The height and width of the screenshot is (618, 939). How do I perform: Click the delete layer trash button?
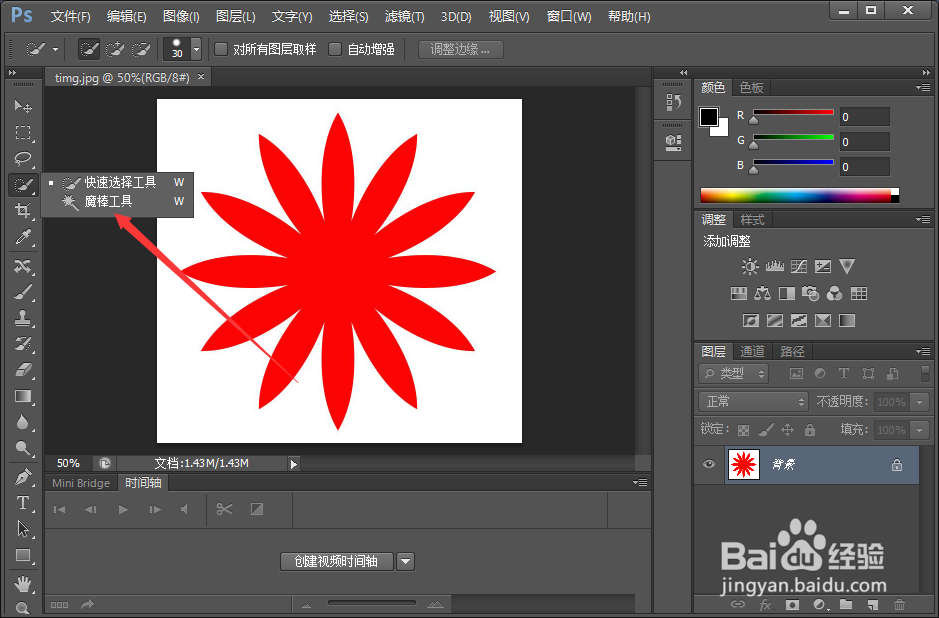pos(899,605)
